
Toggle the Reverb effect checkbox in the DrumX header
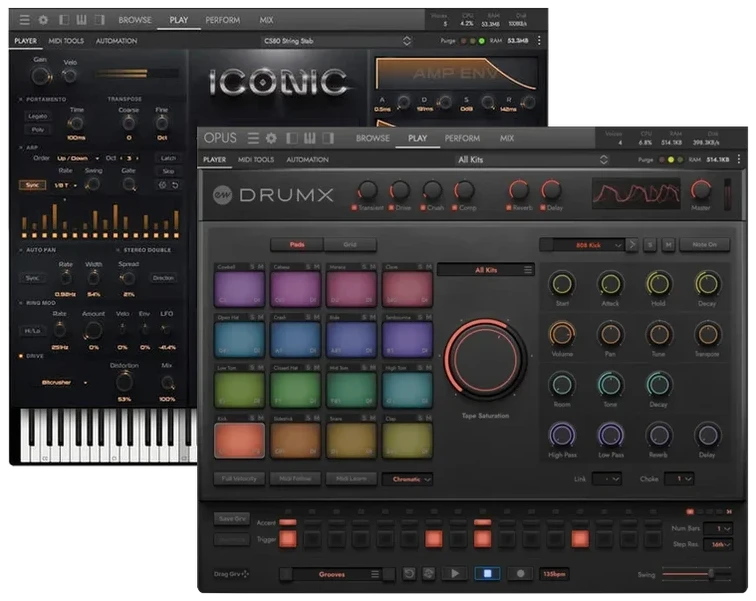point(509,208)
